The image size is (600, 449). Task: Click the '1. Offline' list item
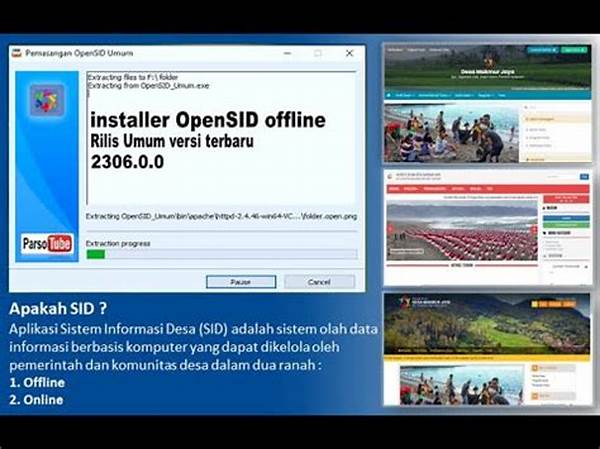point(37,382)
